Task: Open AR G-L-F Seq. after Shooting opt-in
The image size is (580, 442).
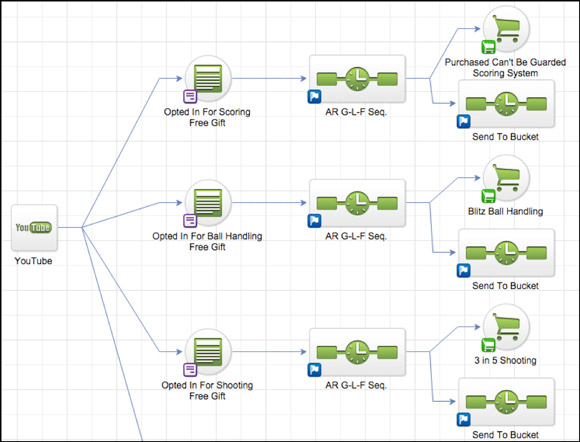Action: pyautogui.click(x=357, y=352)
